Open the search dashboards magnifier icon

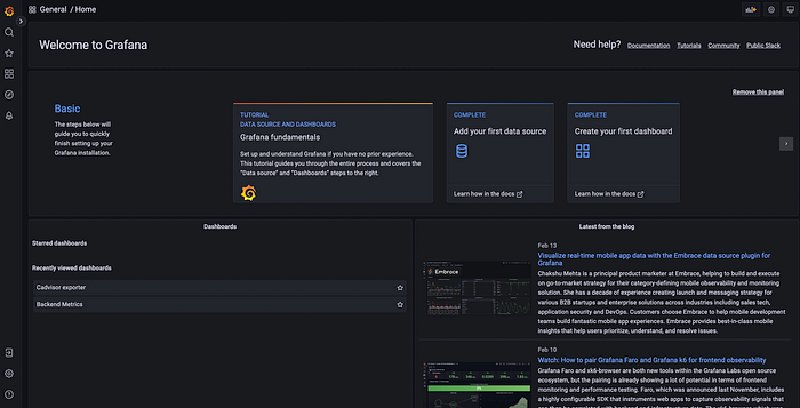pyautogui.click(x=9, y=32)
